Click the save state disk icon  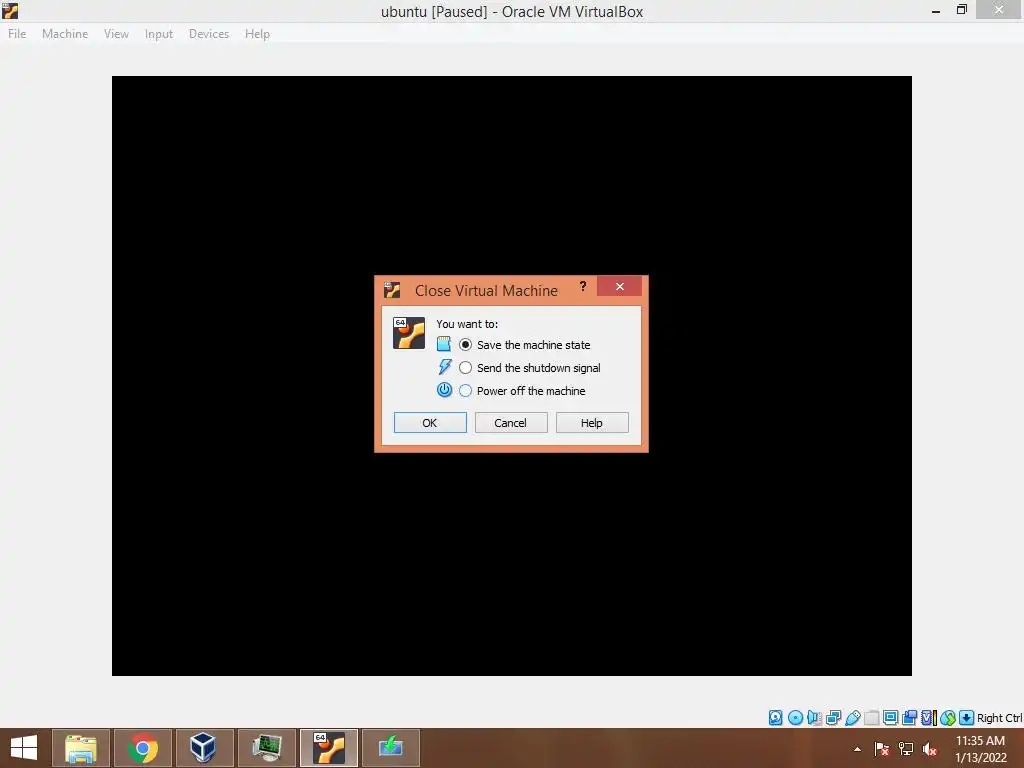[443, 344]
